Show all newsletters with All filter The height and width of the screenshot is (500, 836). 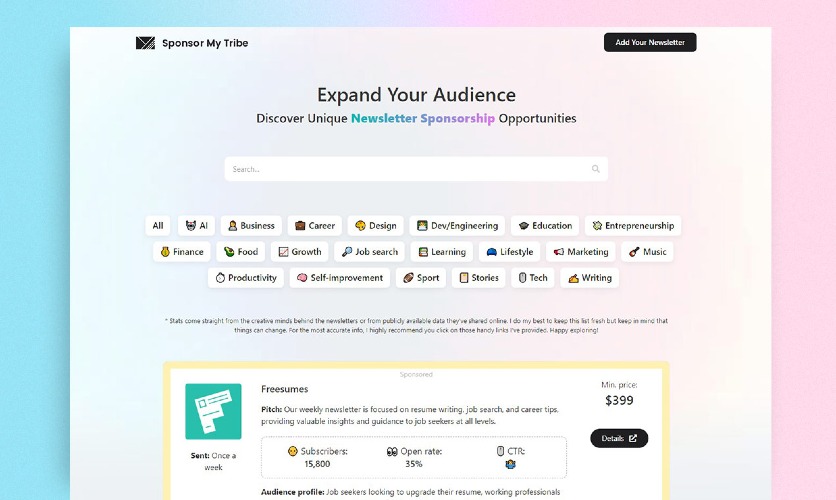pos(158,225)
